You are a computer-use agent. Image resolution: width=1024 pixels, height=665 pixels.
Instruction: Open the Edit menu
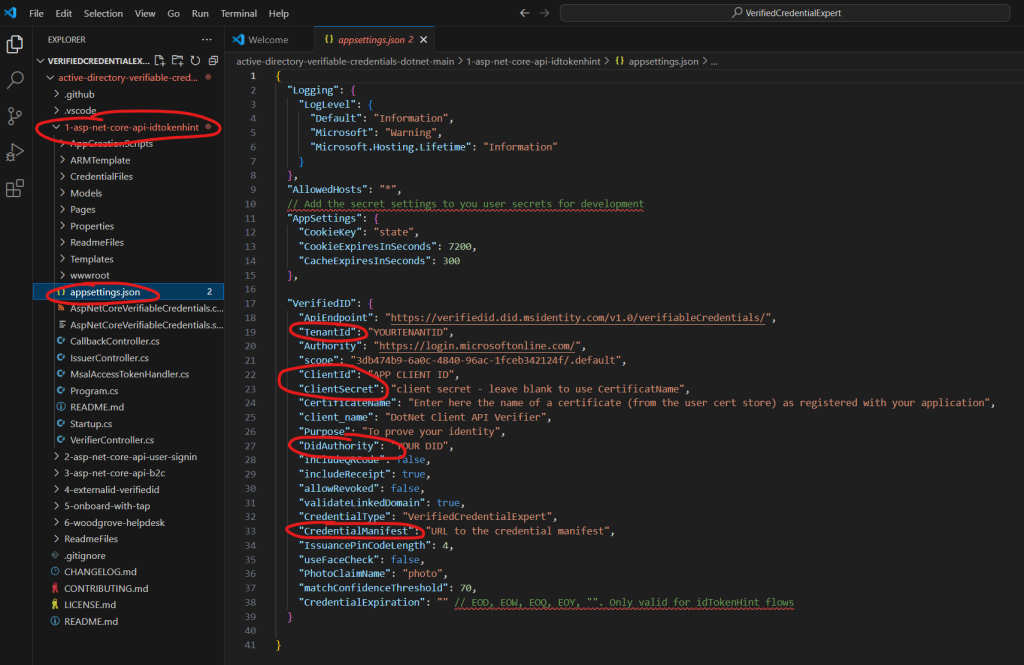click(63, 13)
